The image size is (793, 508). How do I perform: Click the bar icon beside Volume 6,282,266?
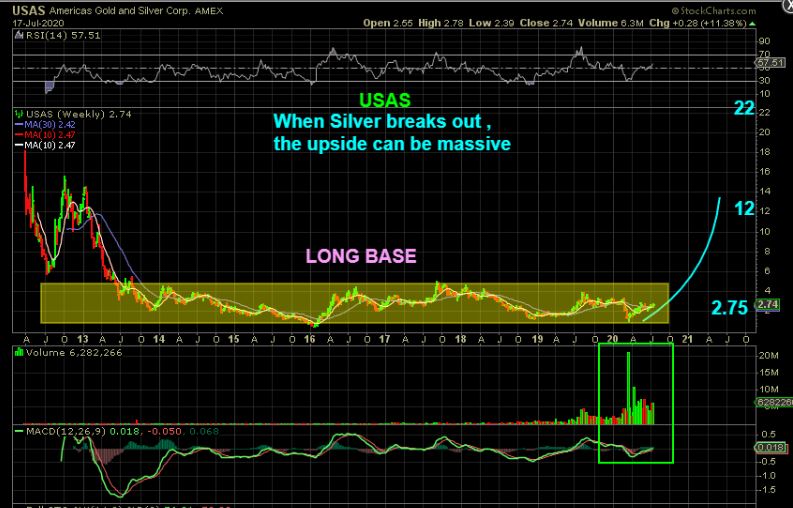click(19, 352)
